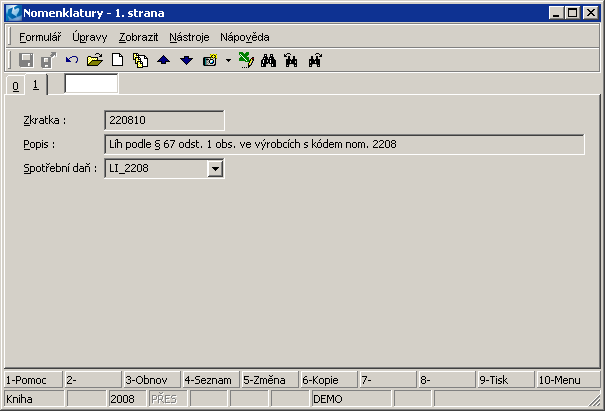Close the Nomenklatury window
The width and height of the screenshot is (605, 411).
tap(591, 13)
